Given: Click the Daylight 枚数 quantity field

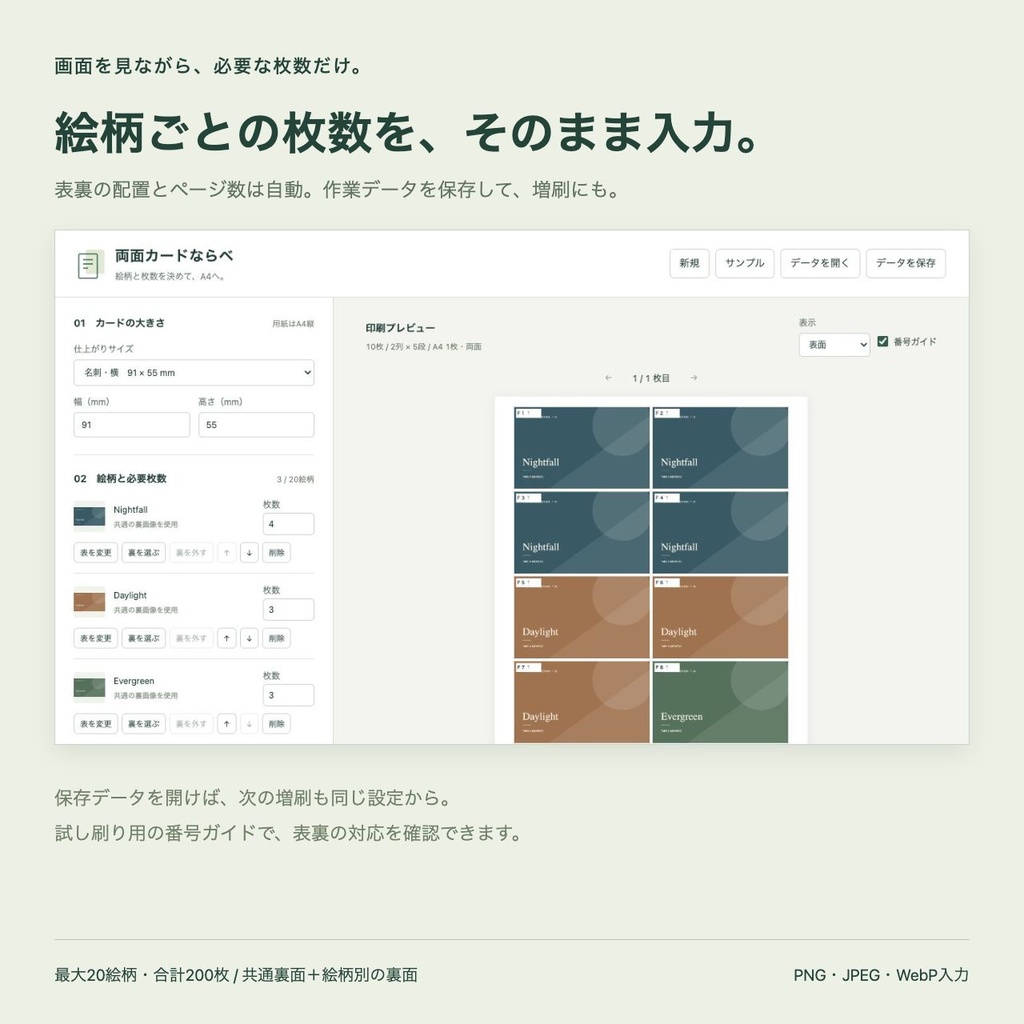Looking at the screenshot, I should (288, 609).
